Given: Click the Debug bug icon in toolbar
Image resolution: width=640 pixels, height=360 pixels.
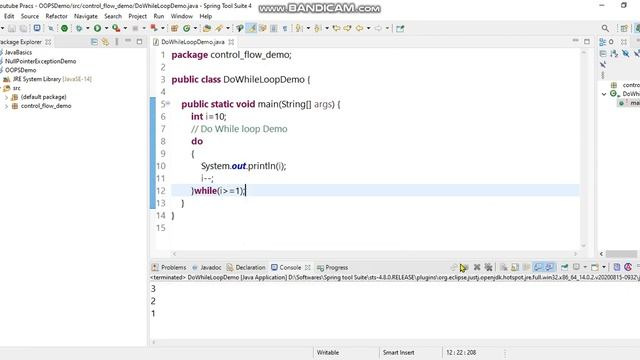Looking at the screenshot, I should click(x=79, y=28).
